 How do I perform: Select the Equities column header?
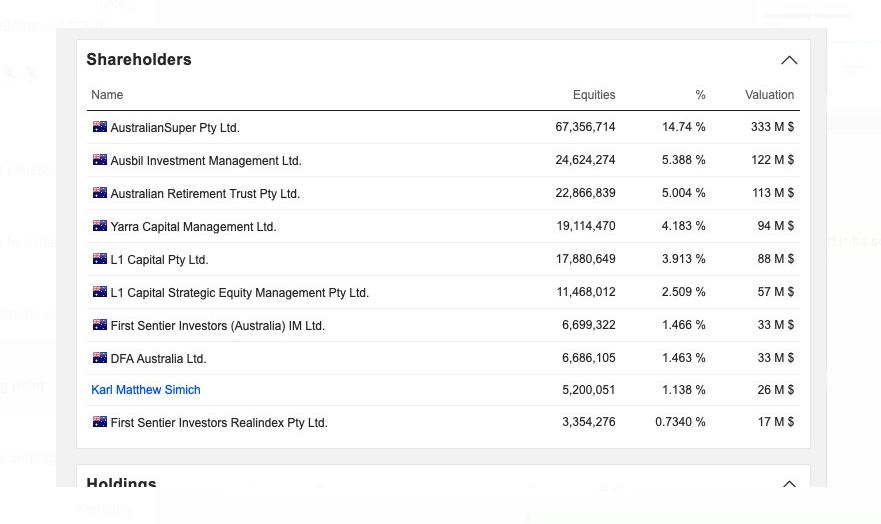(594, 95)
